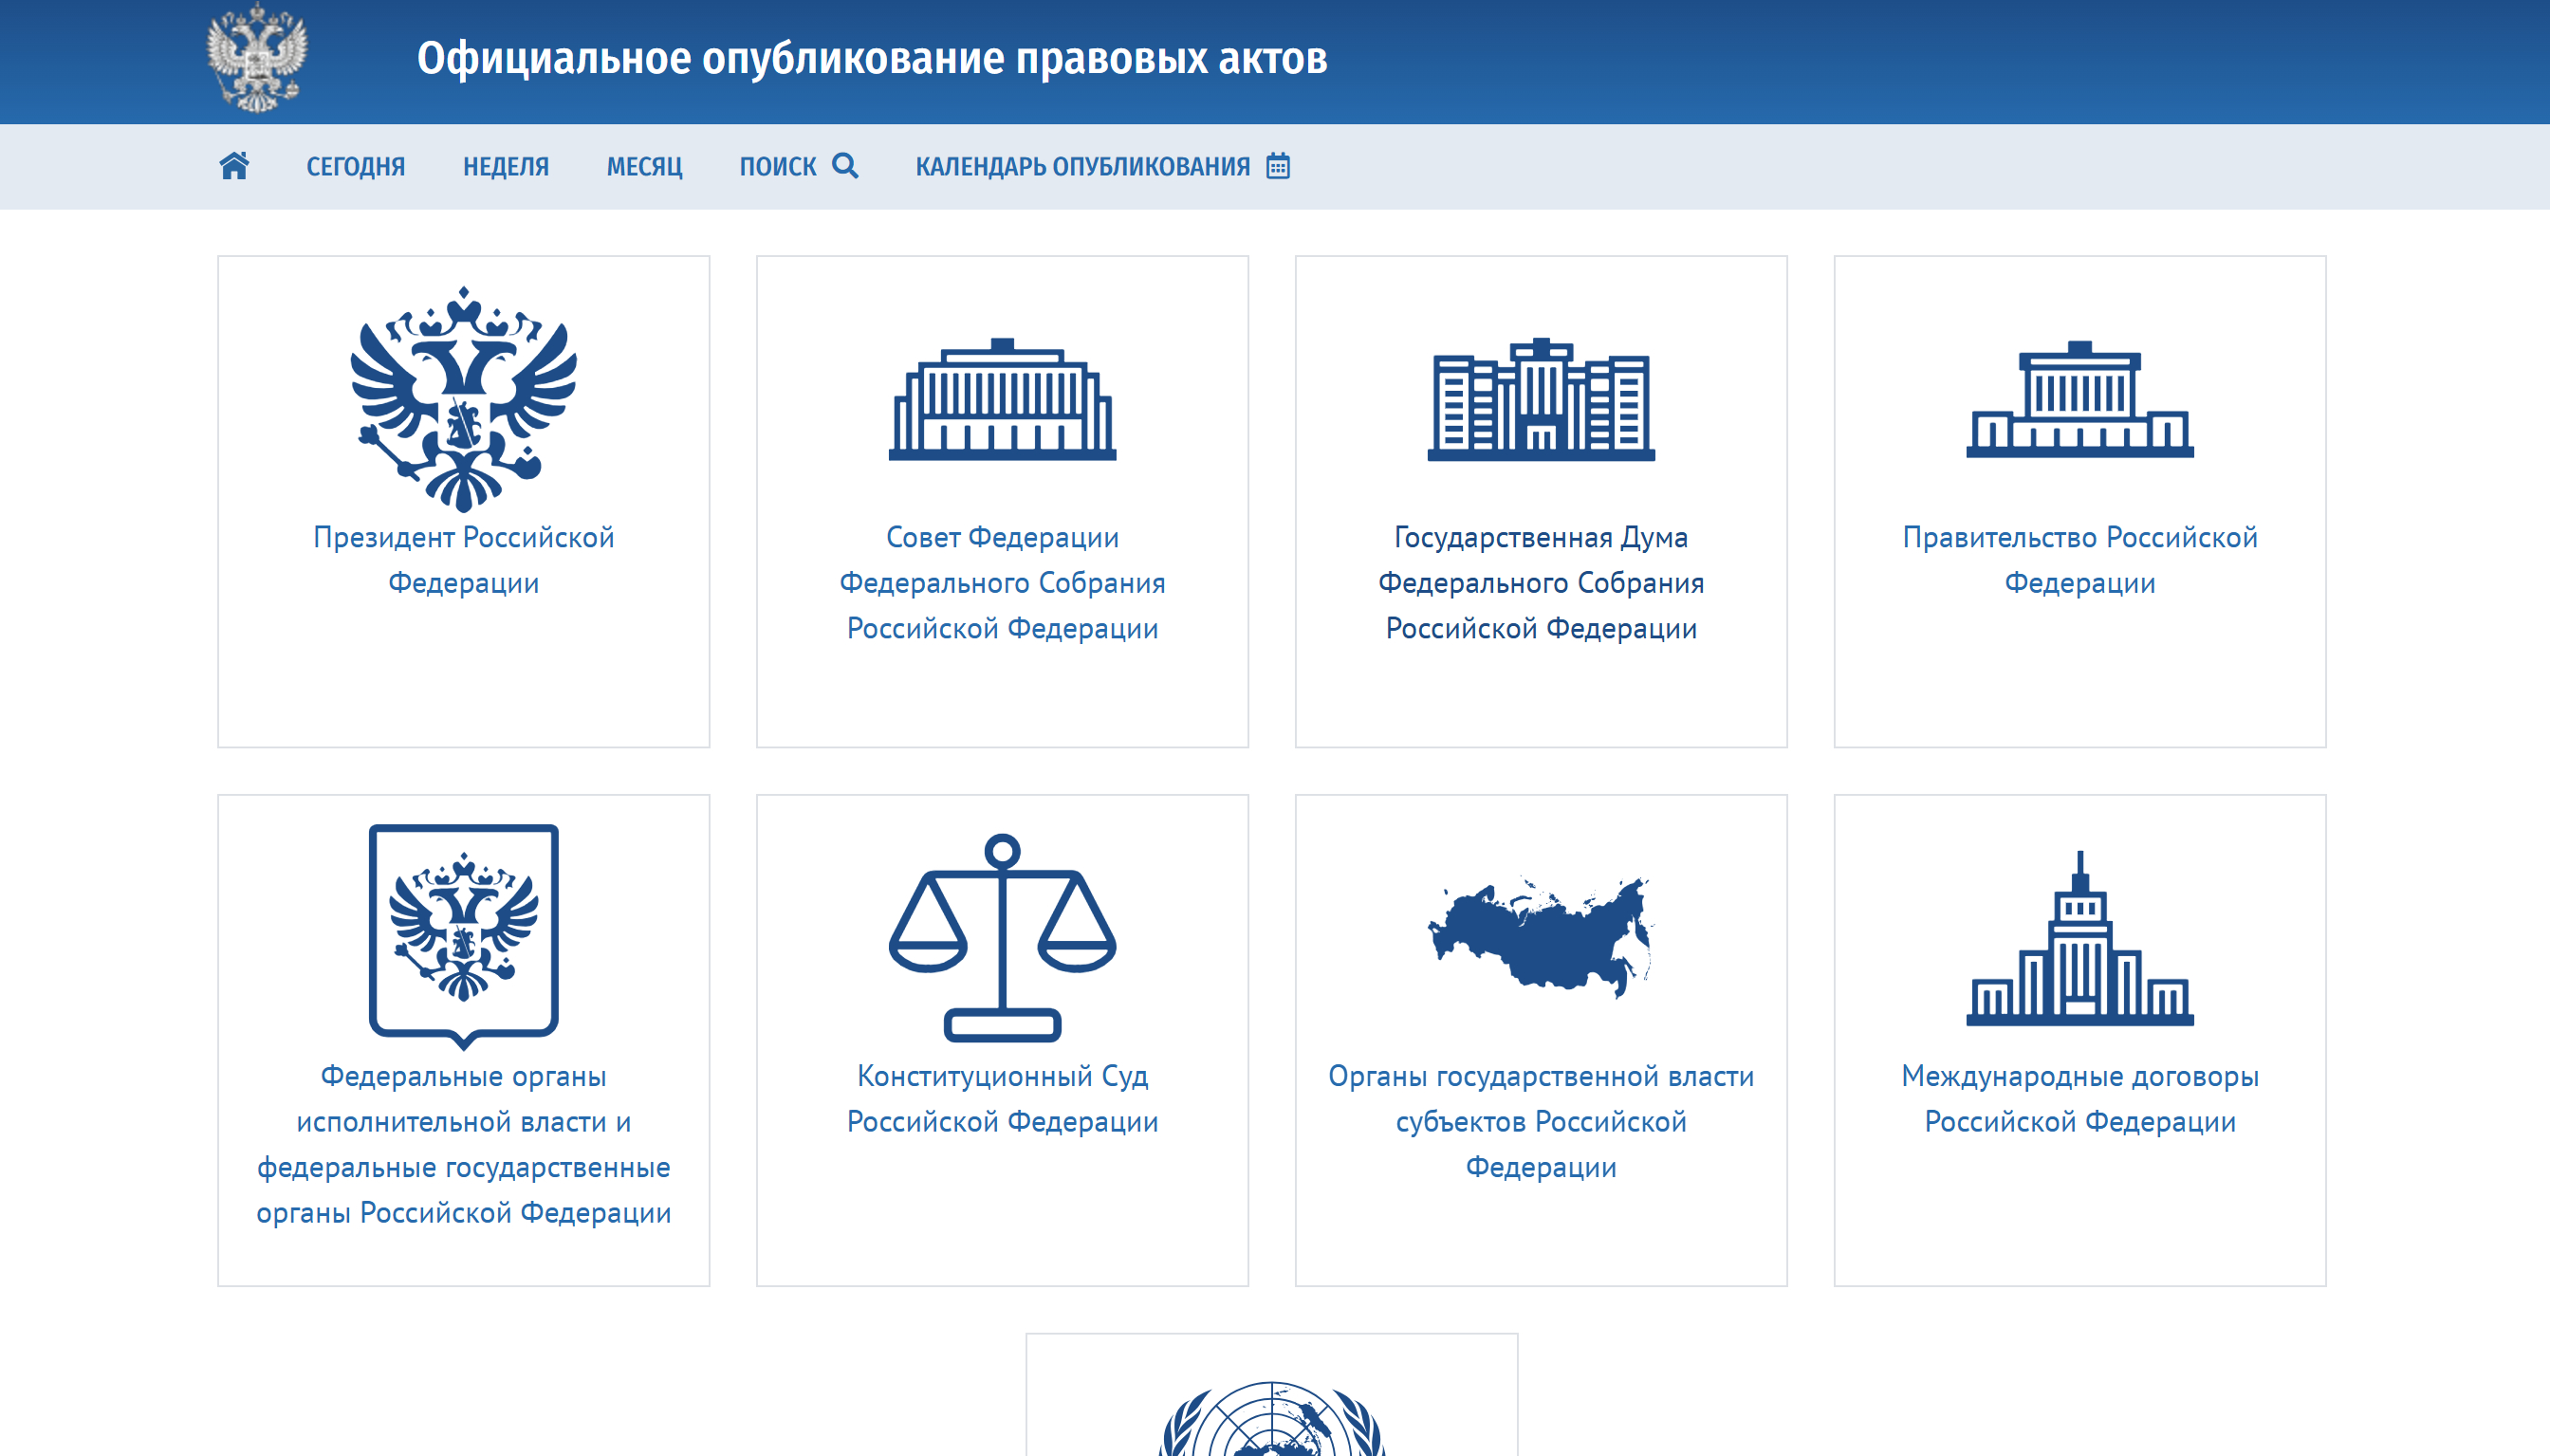Click the Russian coat of arms logo in header
The image size is (2550, 1456).
click(257, 58)
